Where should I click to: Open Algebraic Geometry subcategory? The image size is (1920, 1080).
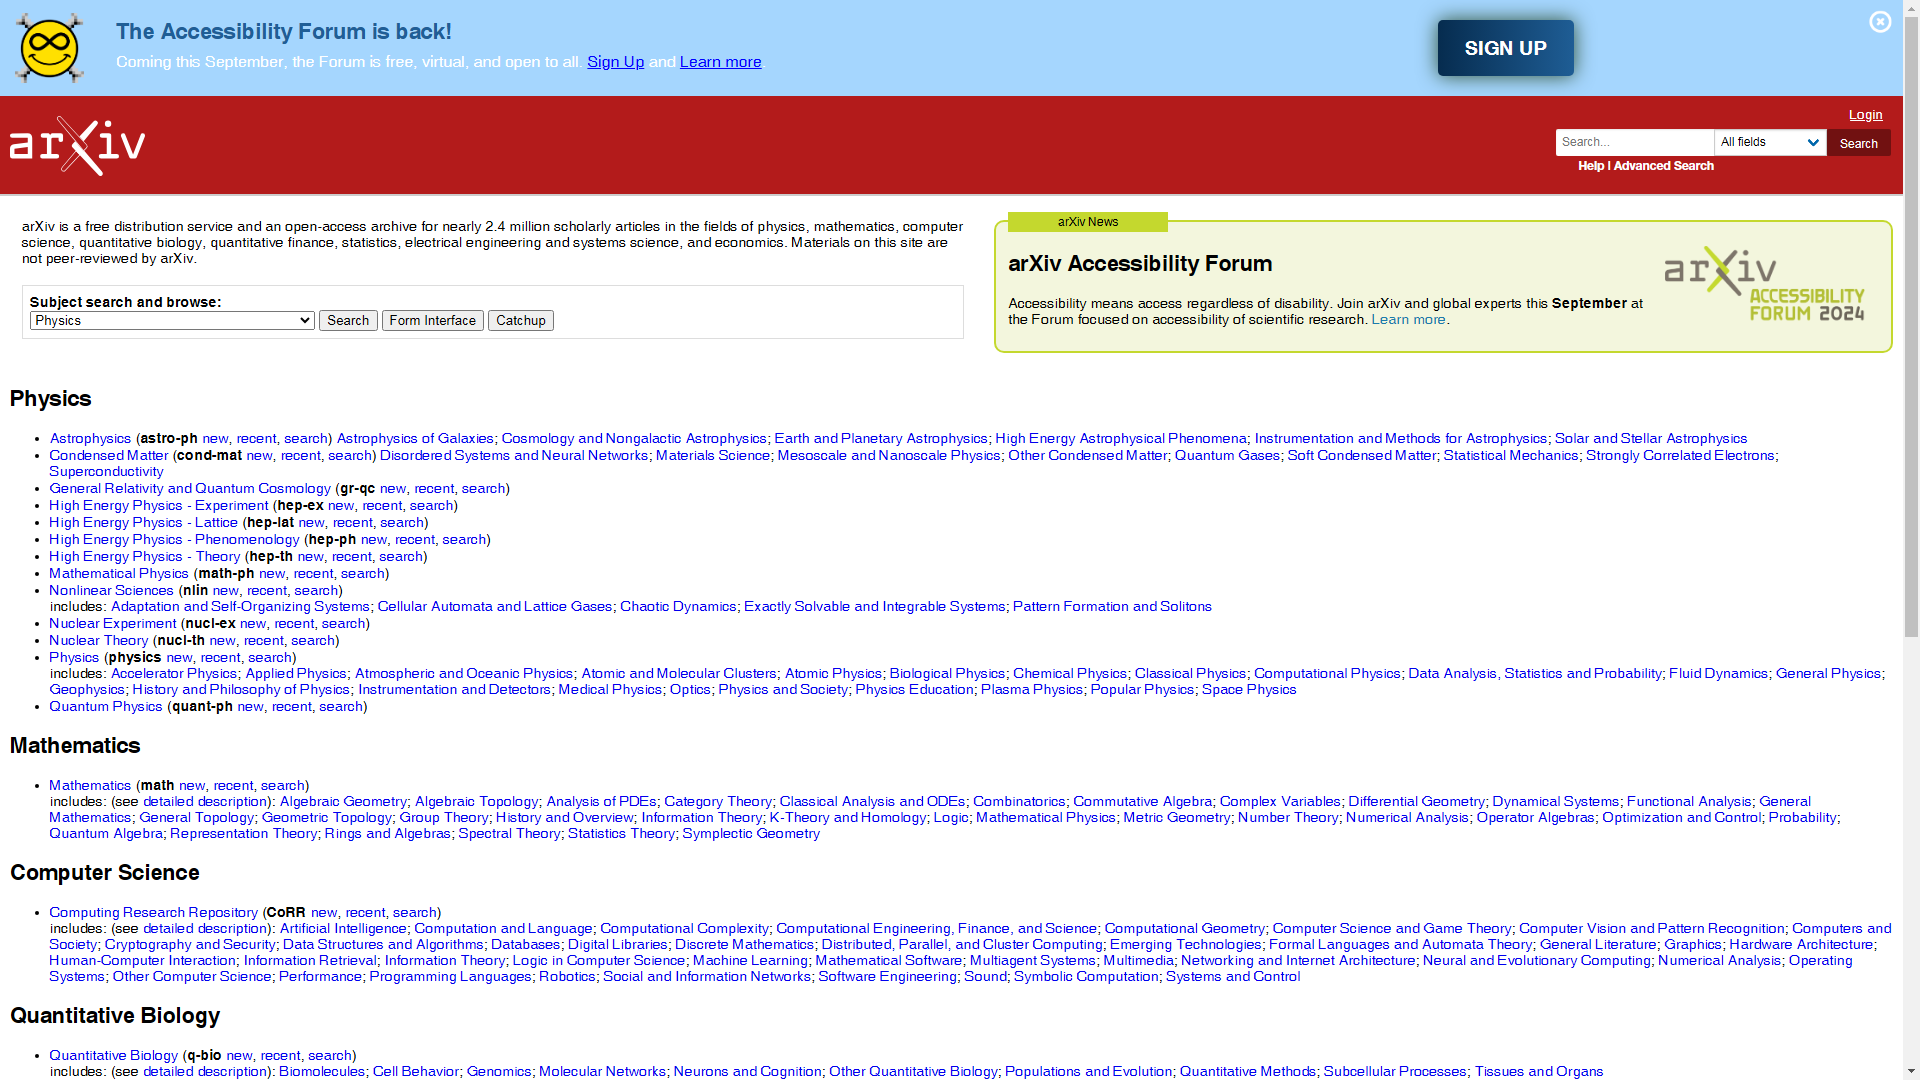point(343,802)
